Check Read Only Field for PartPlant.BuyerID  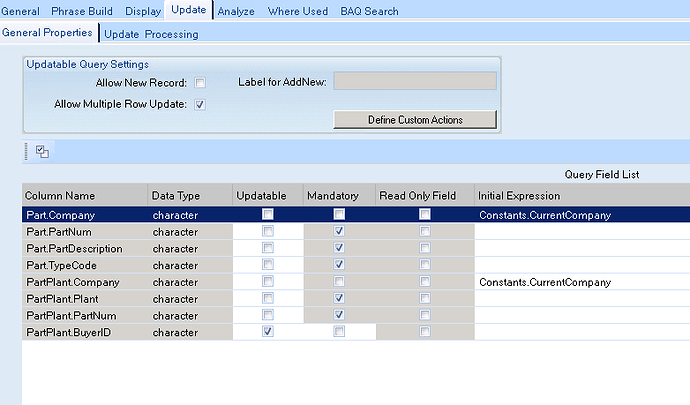425,331
